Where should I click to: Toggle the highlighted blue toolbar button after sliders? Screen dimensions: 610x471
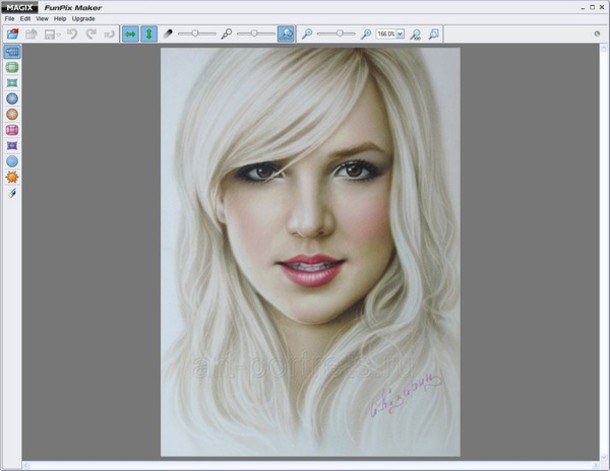point(286,33)
